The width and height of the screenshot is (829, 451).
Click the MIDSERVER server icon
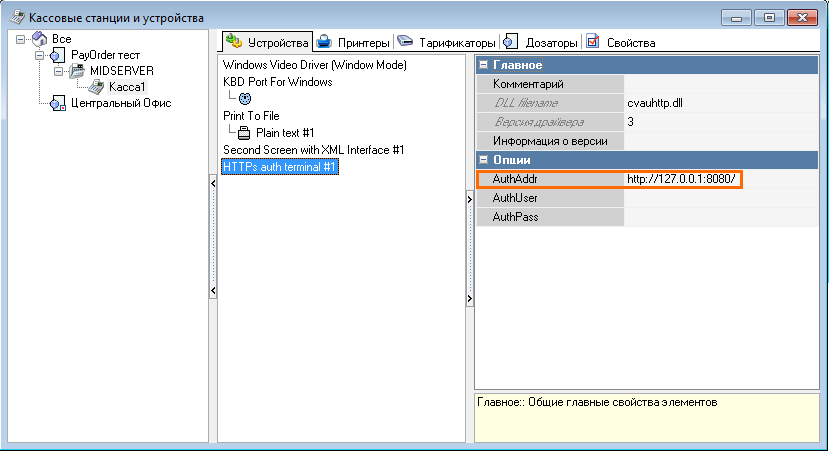pyautogui.click(x=77, y=71)
